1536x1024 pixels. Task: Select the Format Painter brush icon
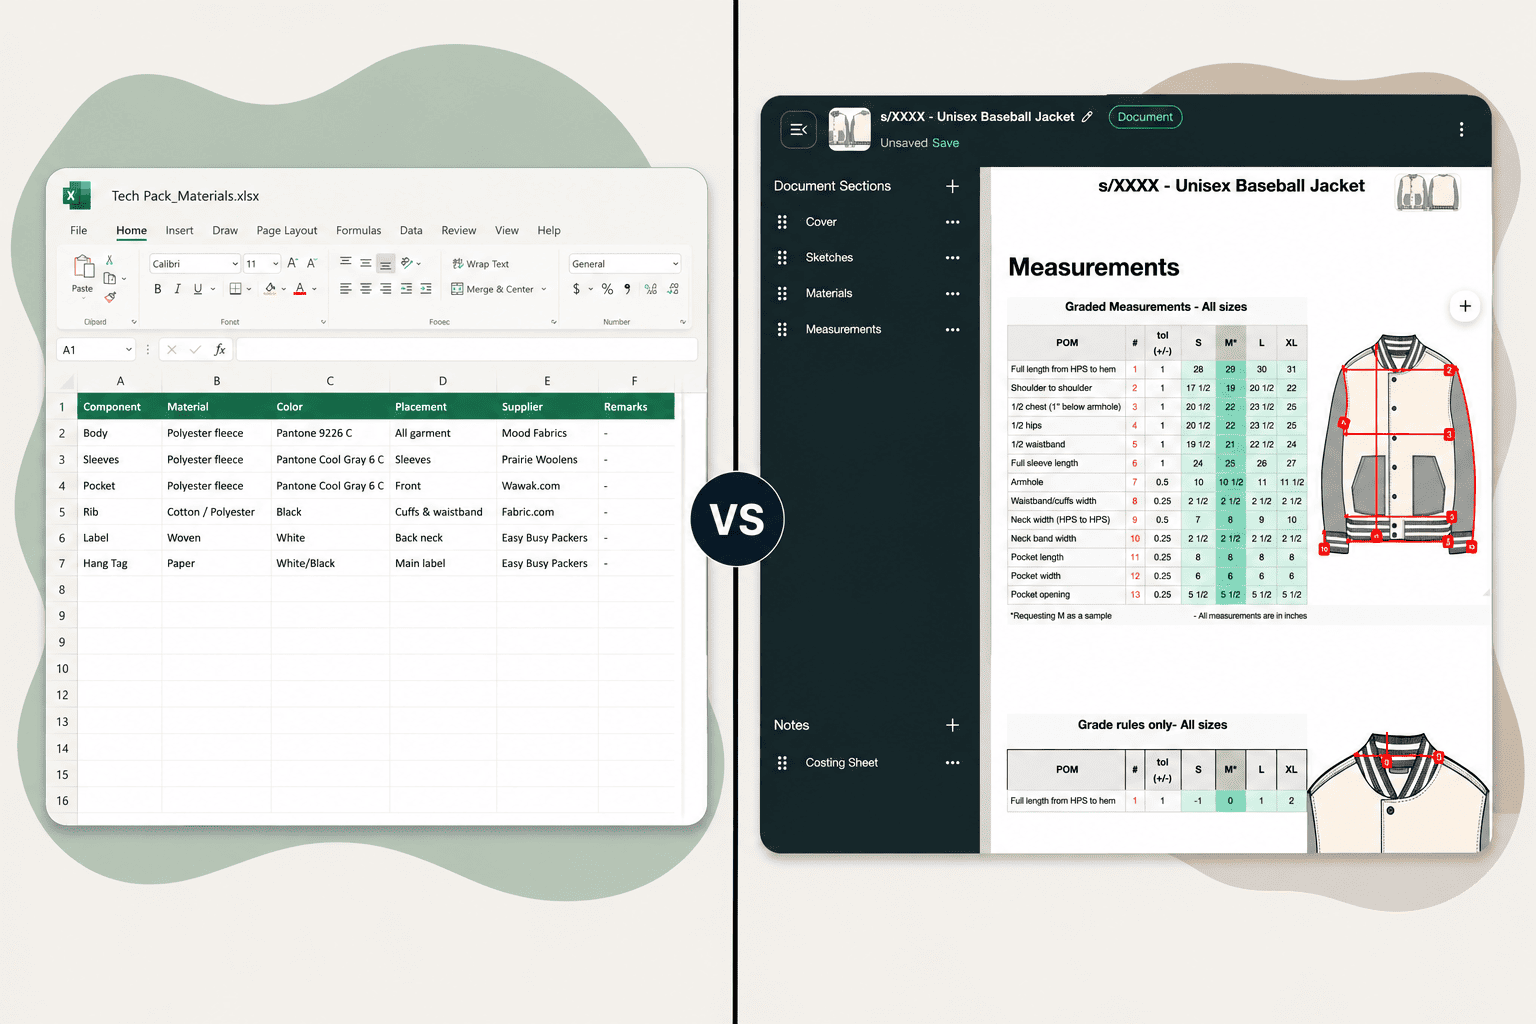point(110,297)
